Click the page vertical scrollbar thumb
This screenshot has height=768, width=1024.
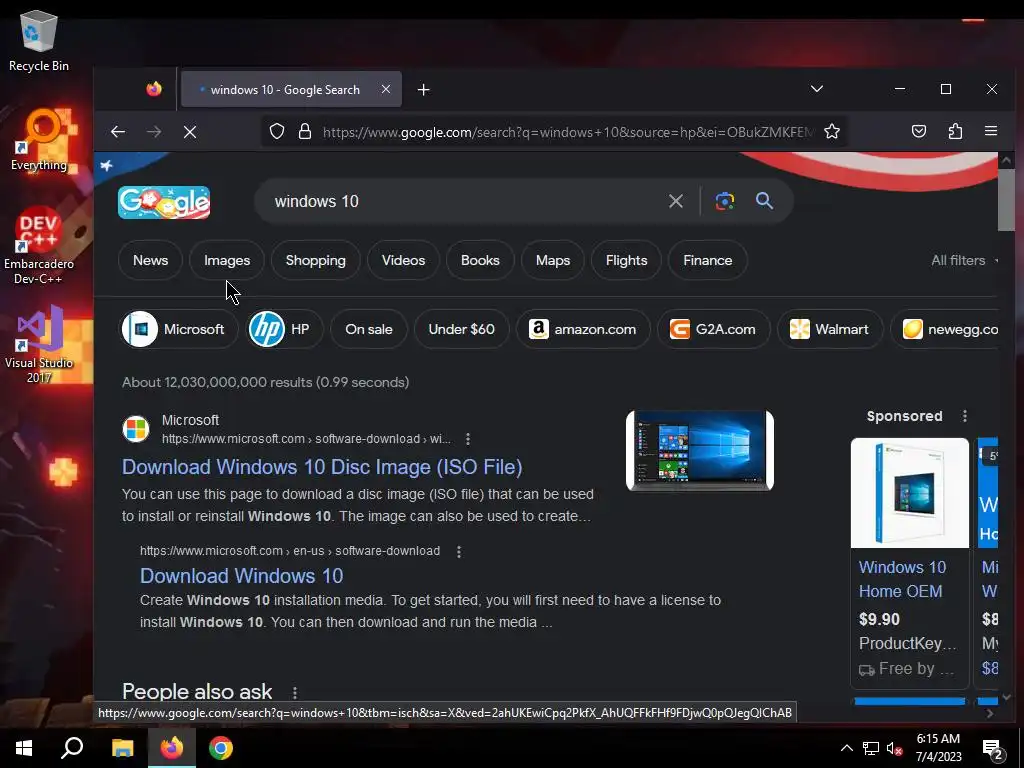coord(1006,199)
